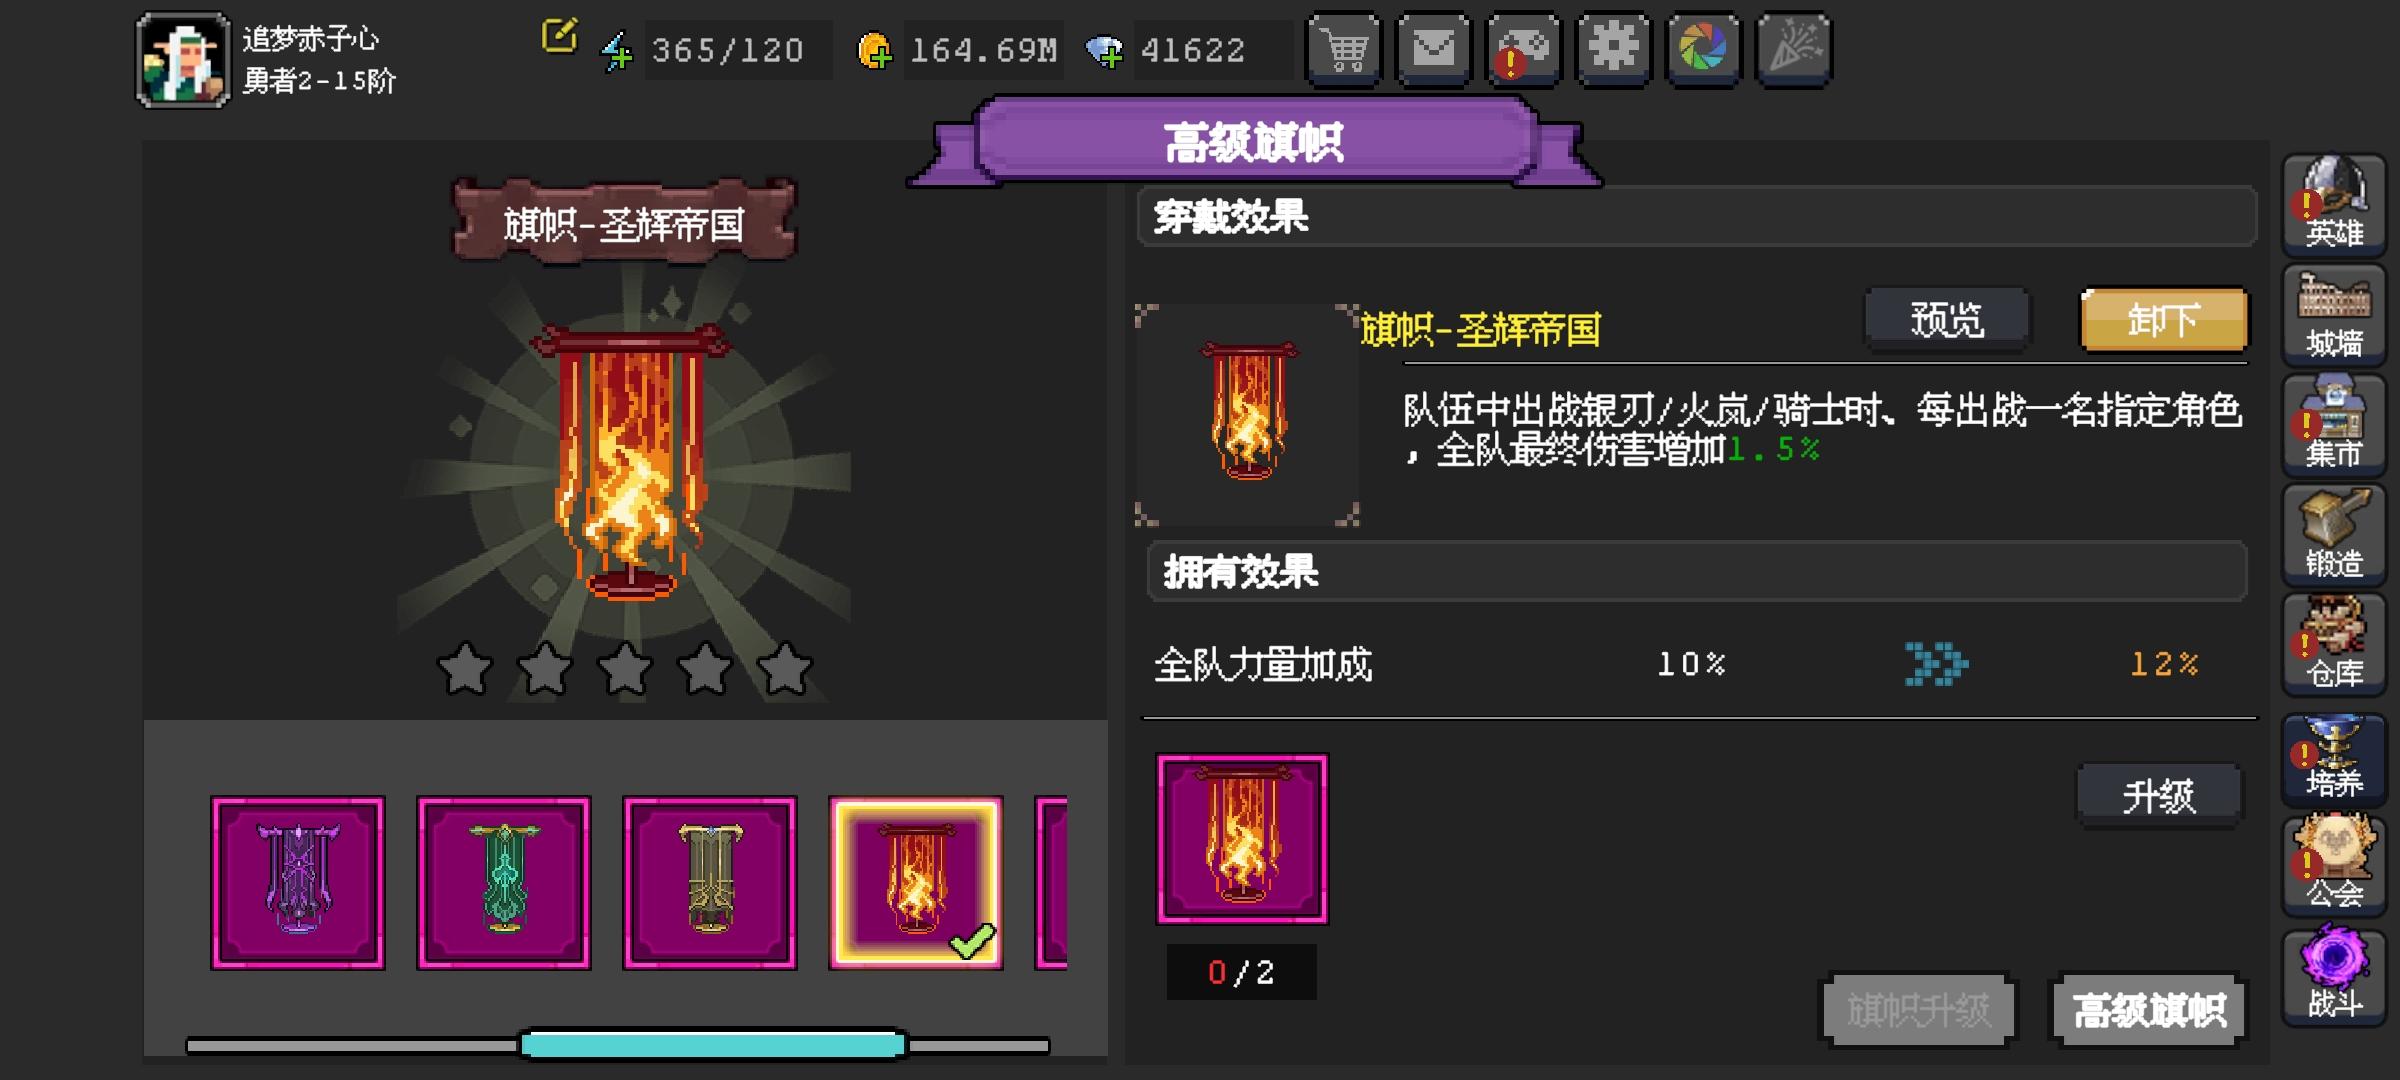This screenshot has height=1080, width=2400.
Task: Enter the 战斗 battle portal icon
Action: (x=2334, y=974)
